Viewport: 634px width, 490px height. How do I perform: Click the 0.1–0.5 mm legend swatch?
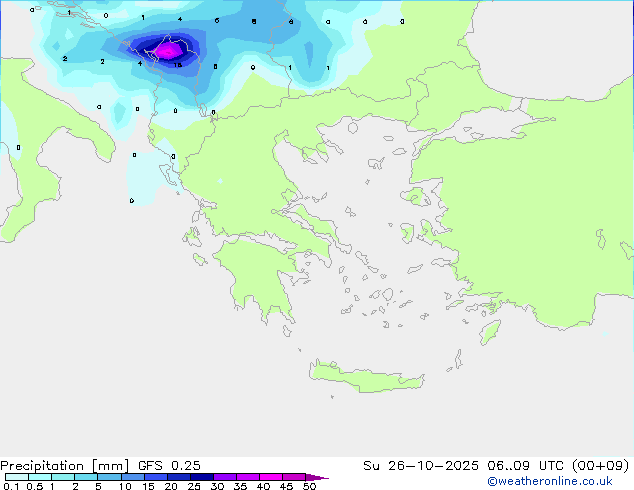click(x=17, y=477)
